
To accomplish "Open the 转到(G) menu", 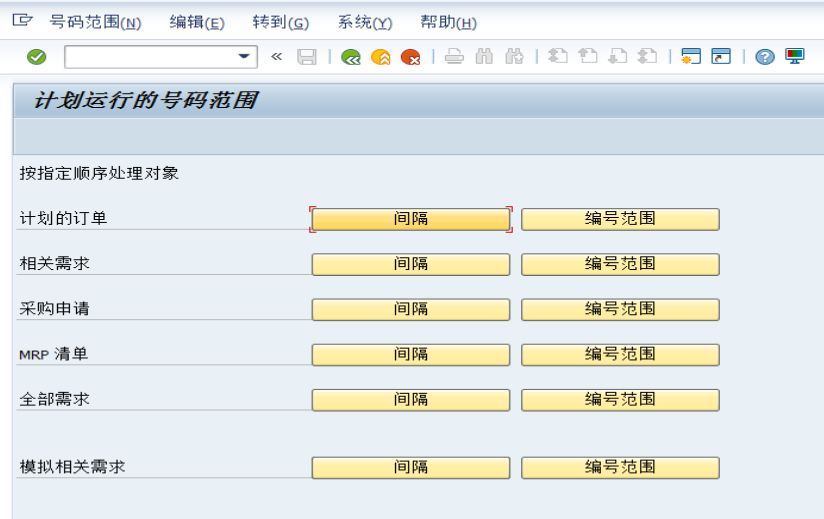I will (x=281, y=23).
